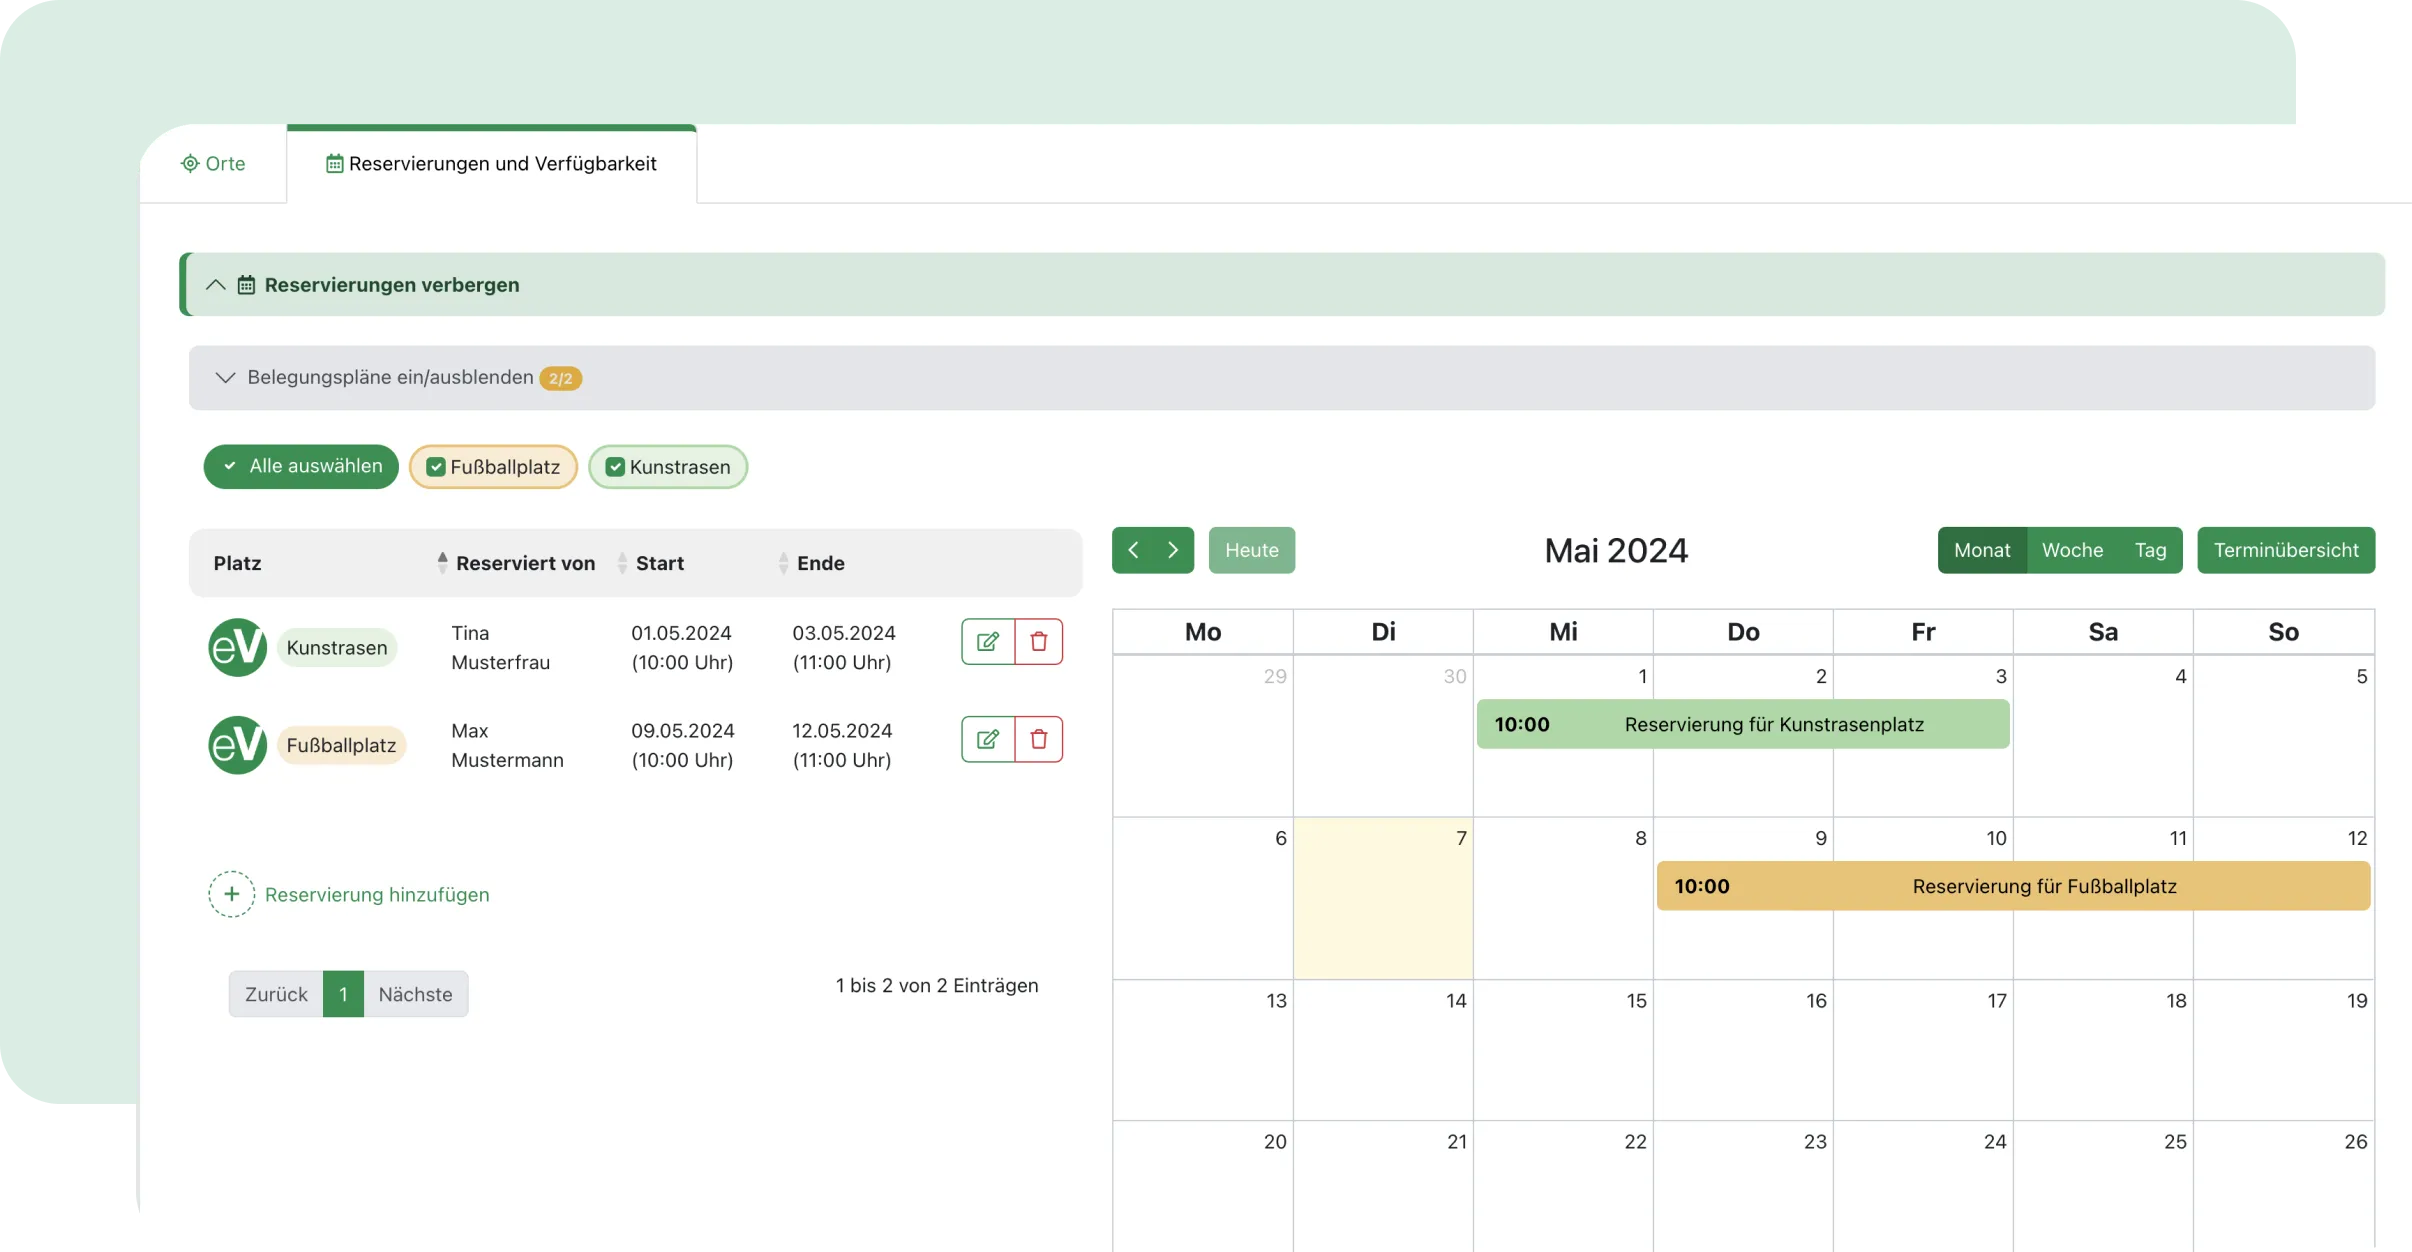Click calendar icon beside Reservierungen verbergen

coord(246,285)
